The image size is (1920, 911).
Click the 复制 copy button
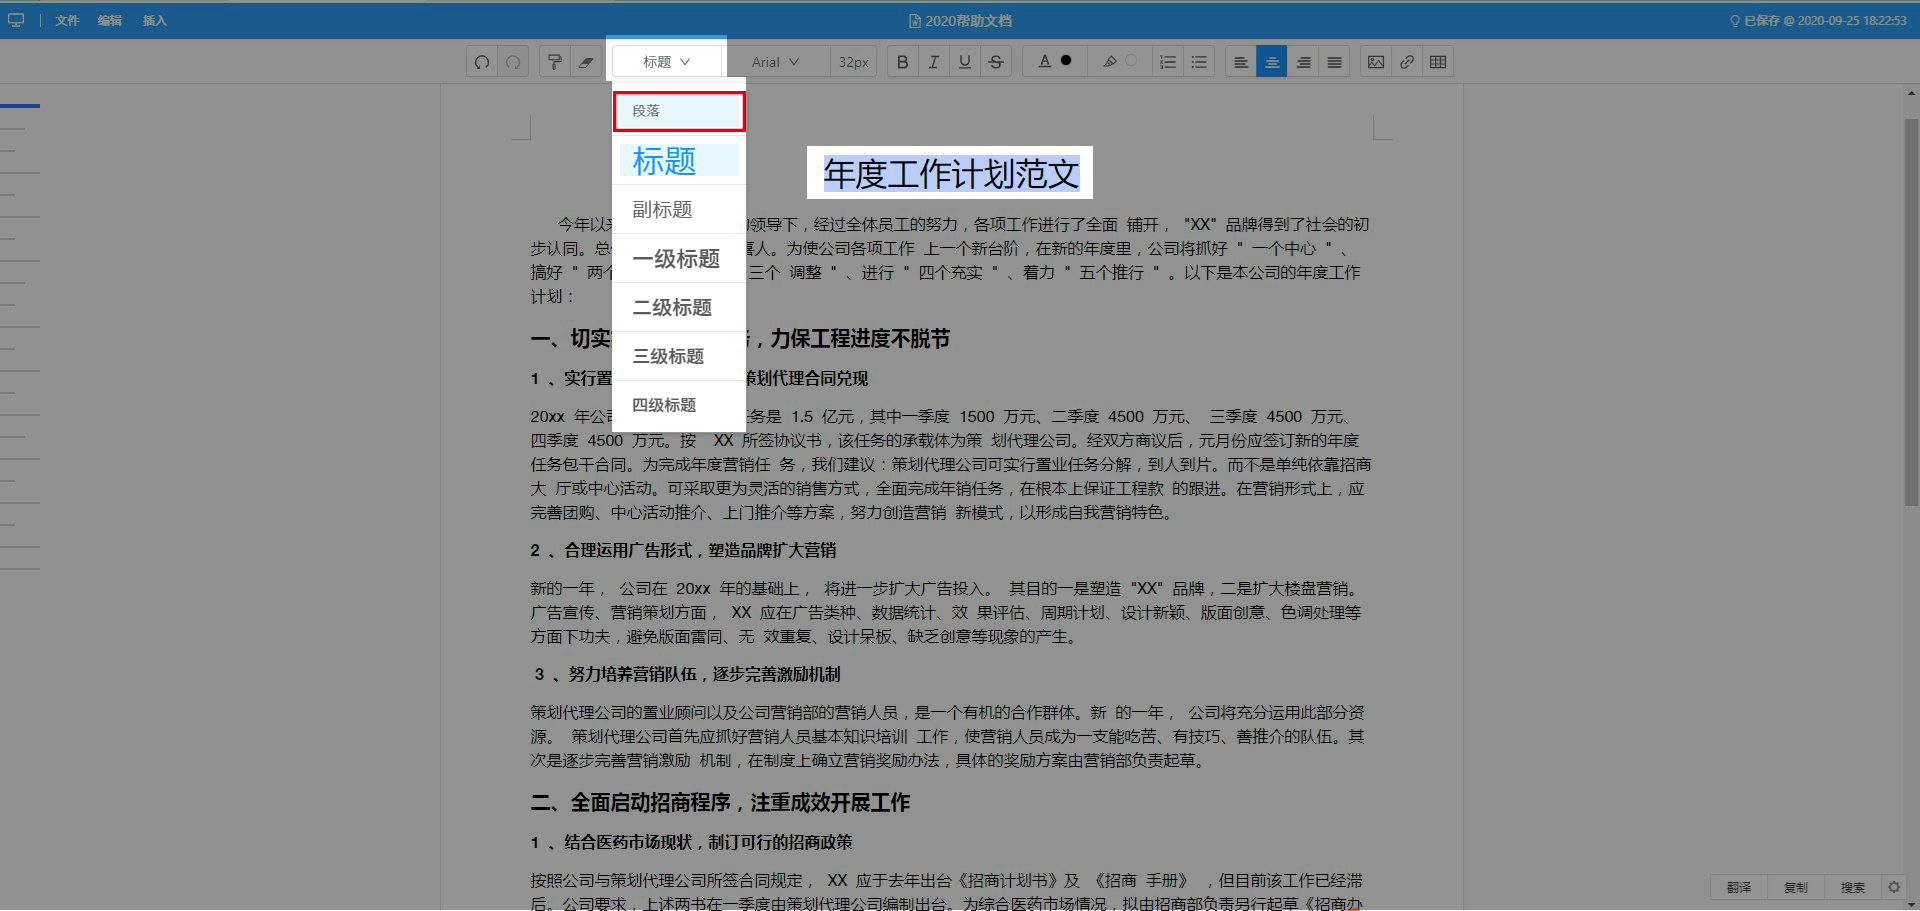[x=1796, y=887]
